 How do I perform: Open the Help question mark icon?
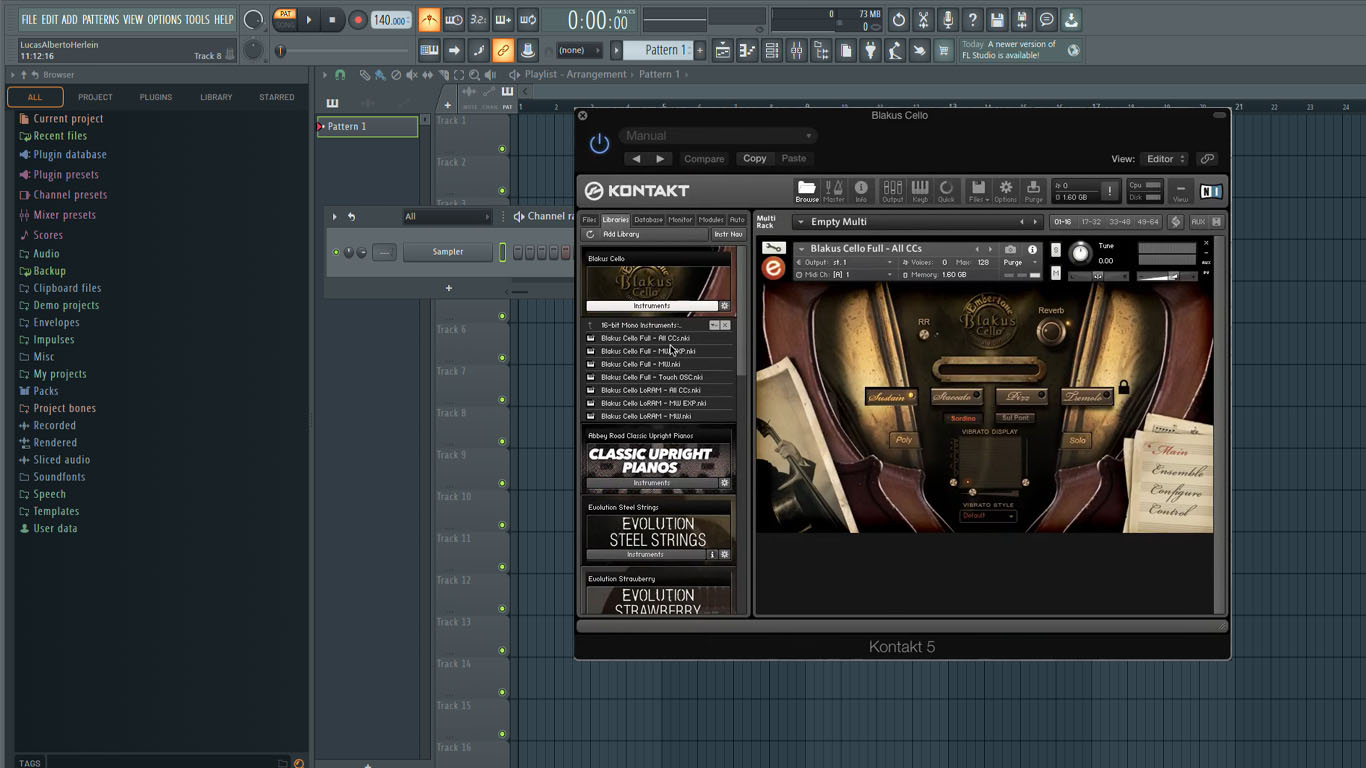coord(972,20)
